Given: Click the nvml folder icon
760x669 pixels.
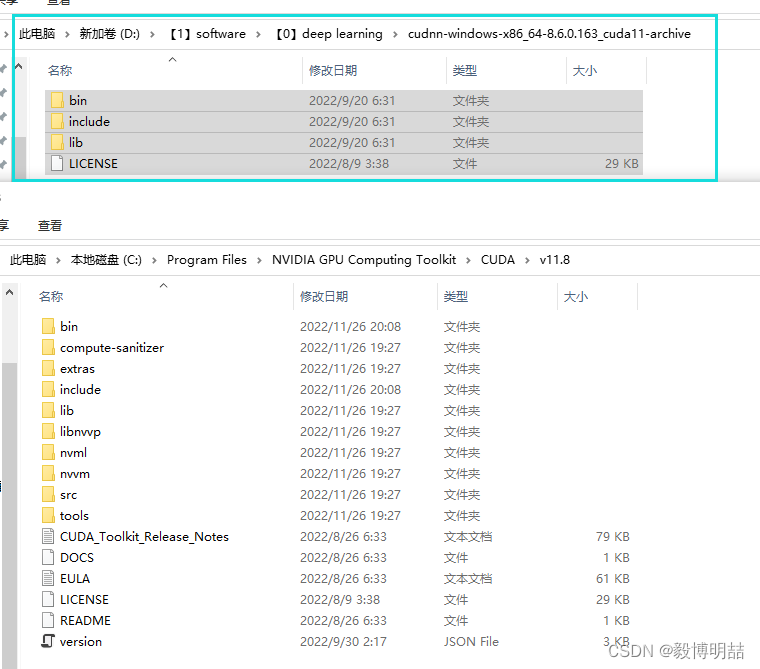Looking at the screenshot, I should pyautogui.click(x=48, y=452).
